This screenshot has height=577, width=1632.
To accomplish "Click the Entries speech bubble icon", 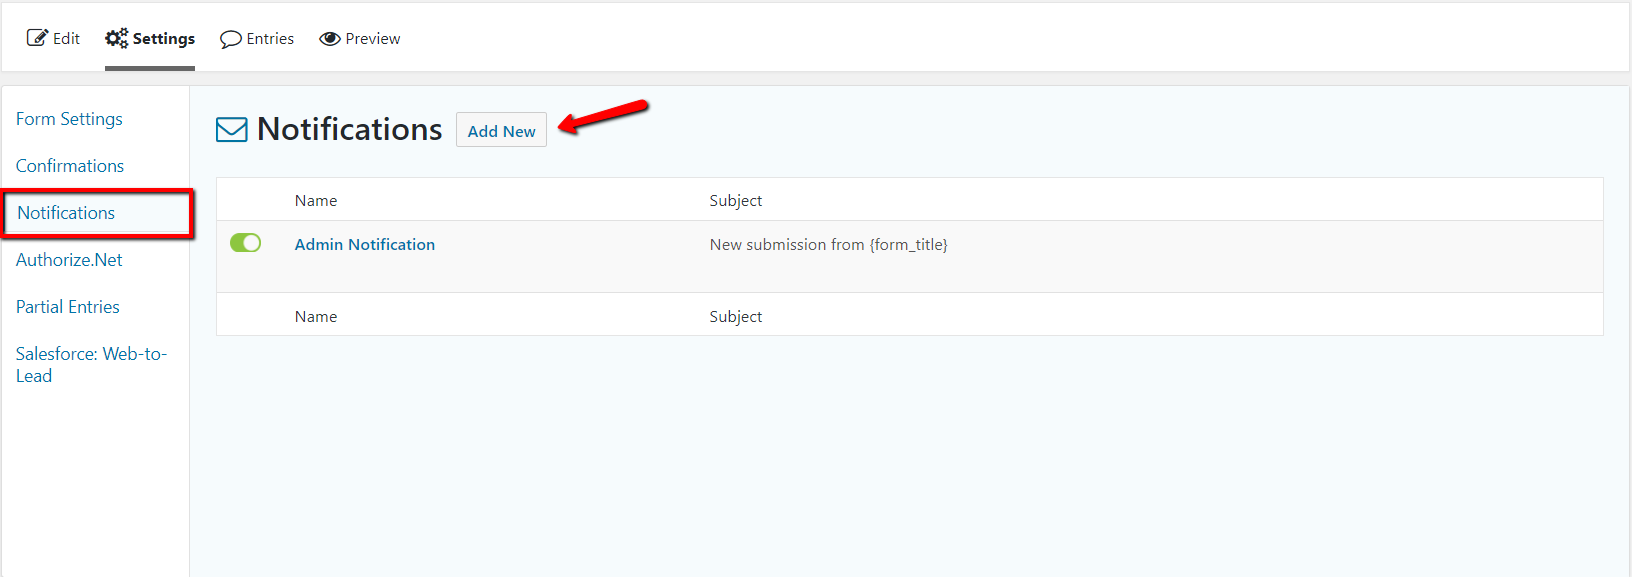I will [231, 39].
